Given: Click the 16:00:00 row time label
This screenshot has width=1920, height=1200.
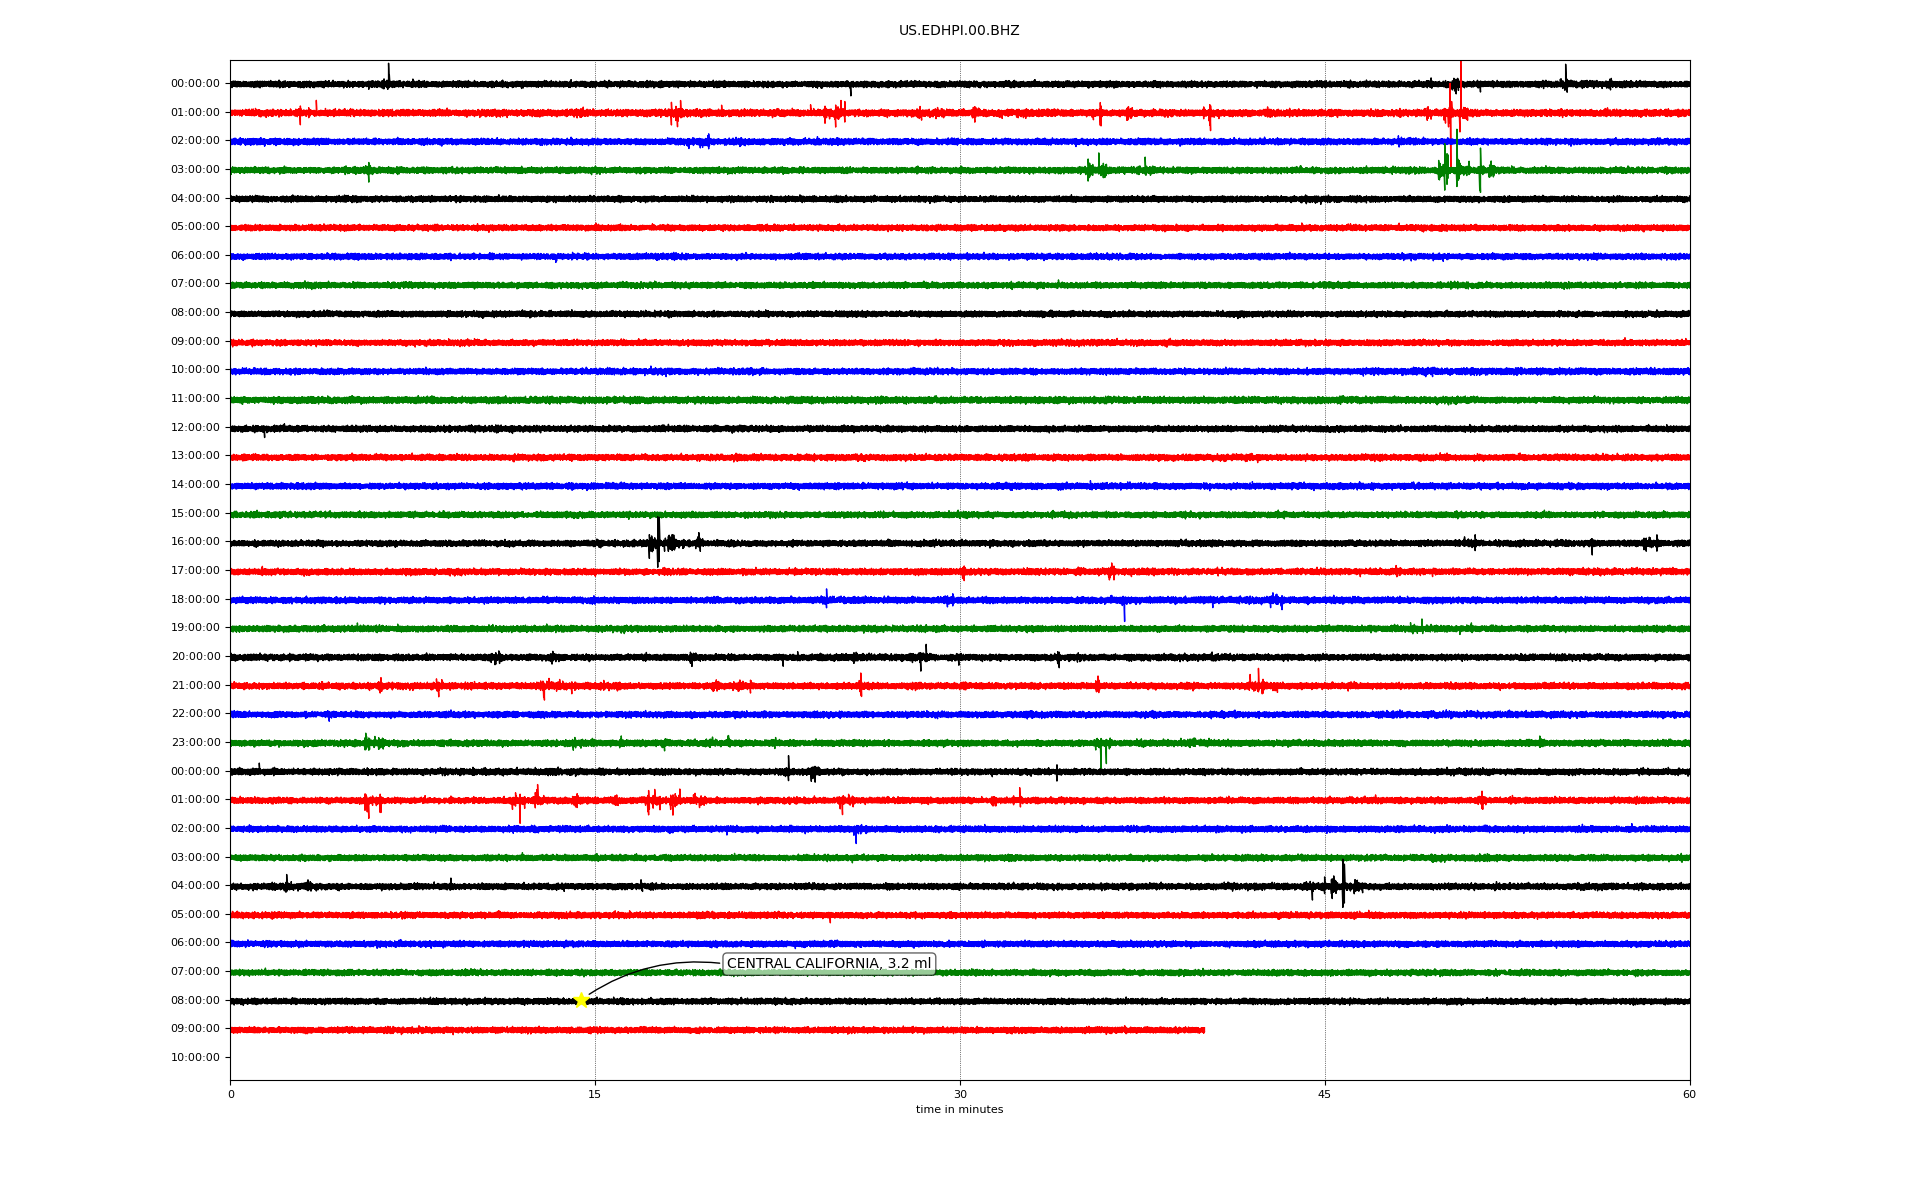Looking at the screenshot, I should (195, 542).
